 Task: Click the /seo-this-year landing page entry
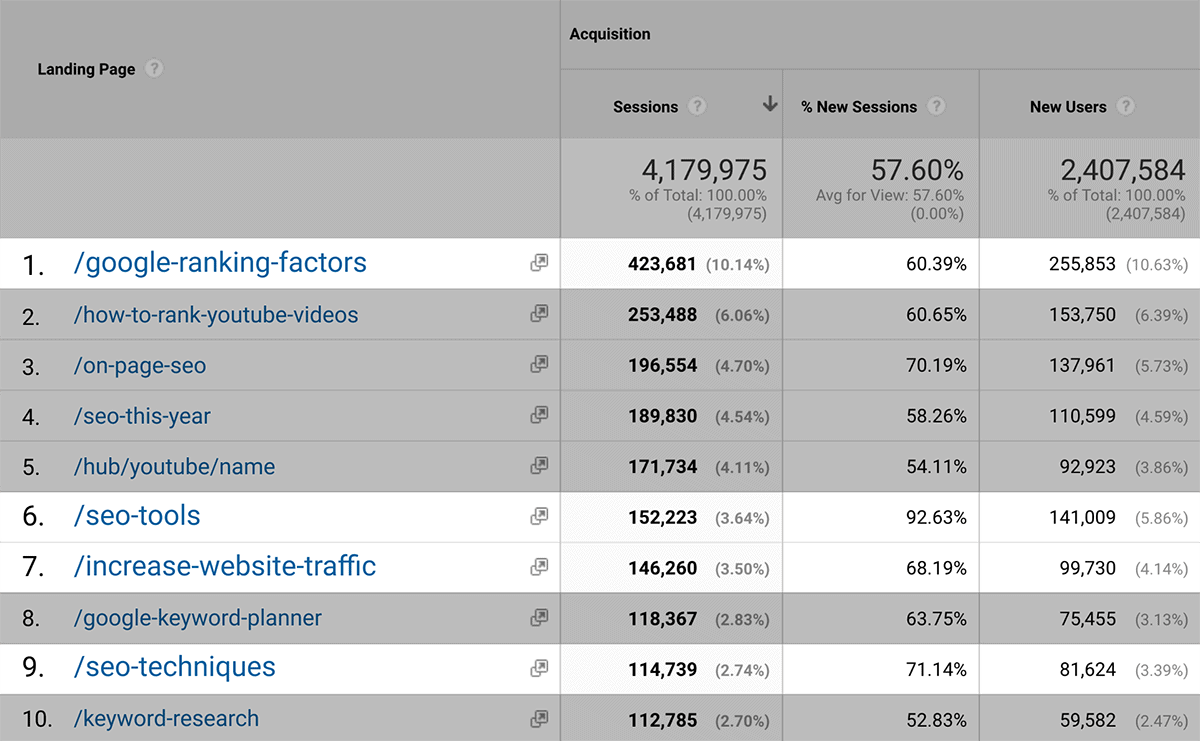[x=142, y=415]
